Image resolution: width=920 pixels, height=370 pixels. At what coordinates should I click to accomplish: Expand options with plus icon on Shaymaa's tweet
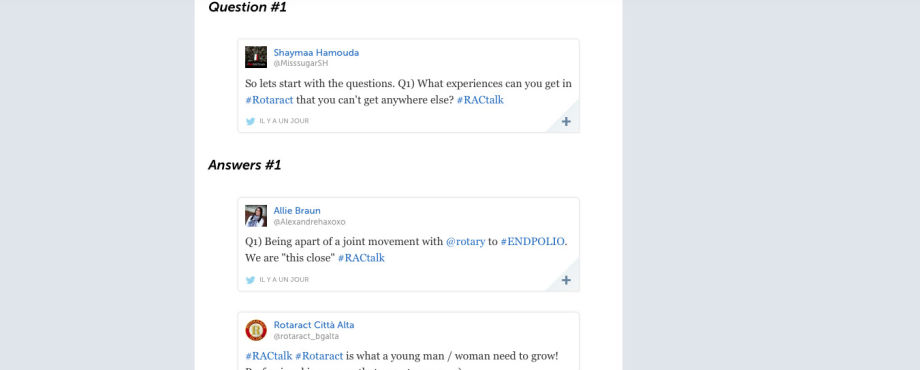coord(566,121)
